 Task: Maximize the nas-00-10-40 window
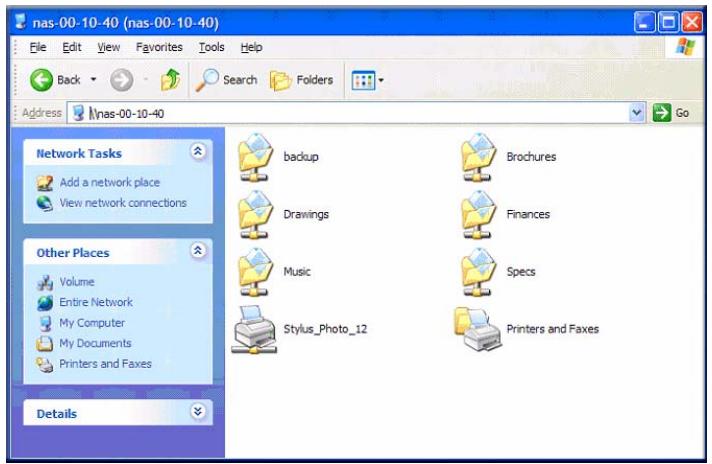(x=668, y=22)
